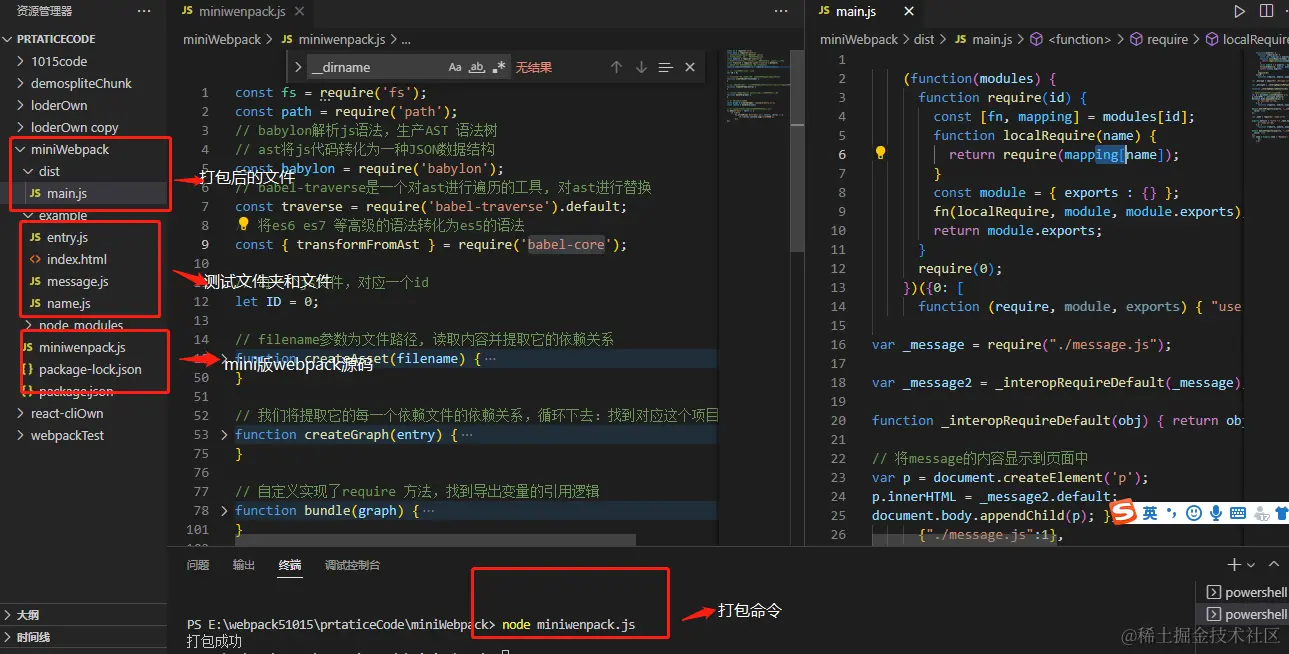Expand the demospliteChunk folder

81,83
